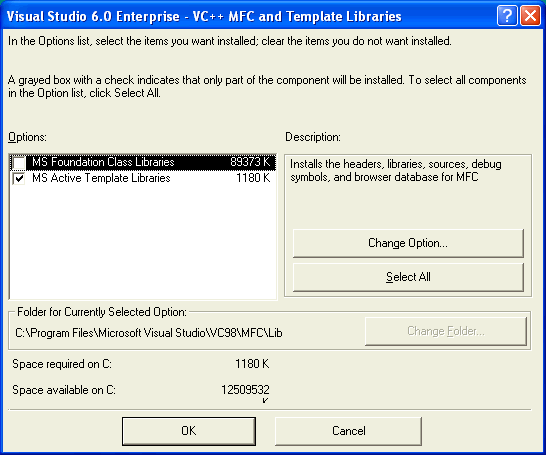546x455 pixels.
Task: Select the MS Foundation Class Libraries row label
Action: (103, 162)
